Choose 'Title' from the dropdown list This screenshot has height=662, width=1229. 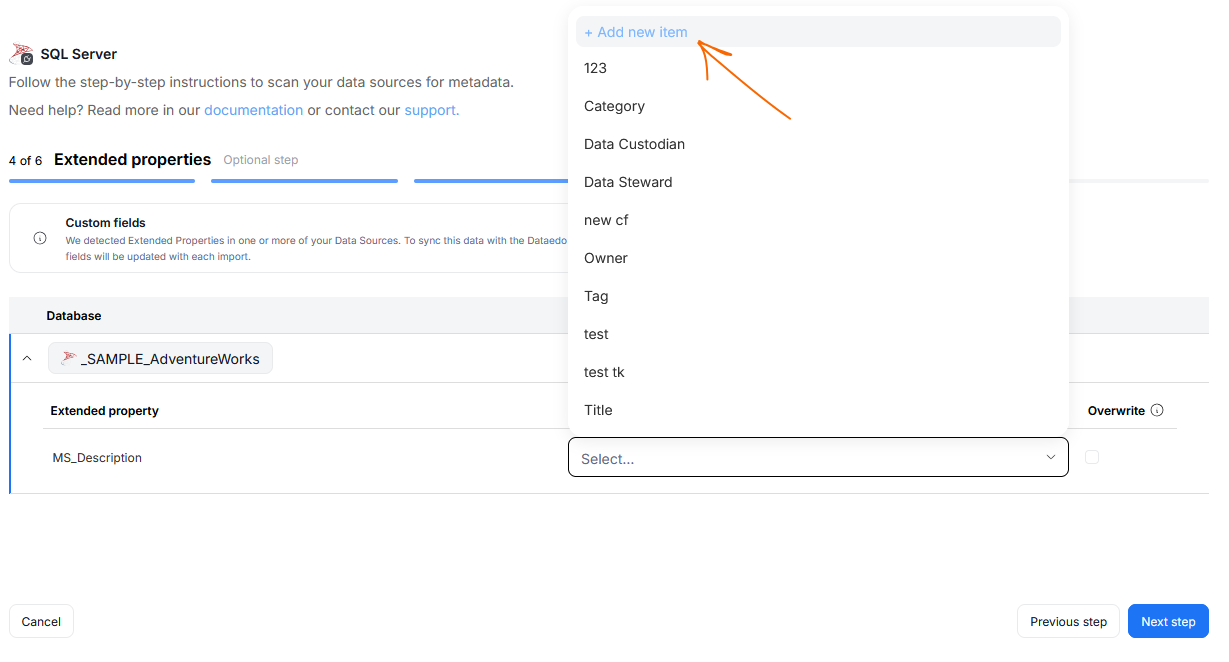click(x=598, y=410)
